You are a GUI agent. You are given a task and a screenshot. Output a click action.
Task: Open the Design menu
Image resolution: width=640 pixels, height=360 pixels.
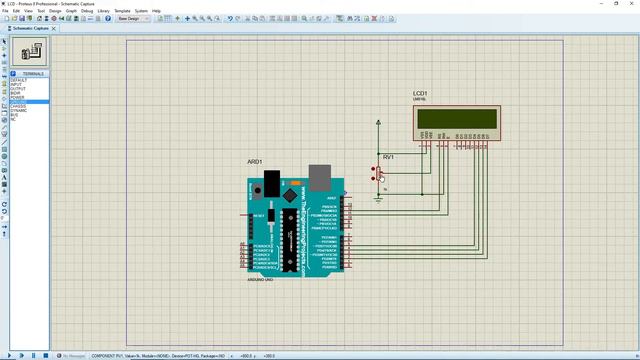pyautogui.click(x=55, y=11)
